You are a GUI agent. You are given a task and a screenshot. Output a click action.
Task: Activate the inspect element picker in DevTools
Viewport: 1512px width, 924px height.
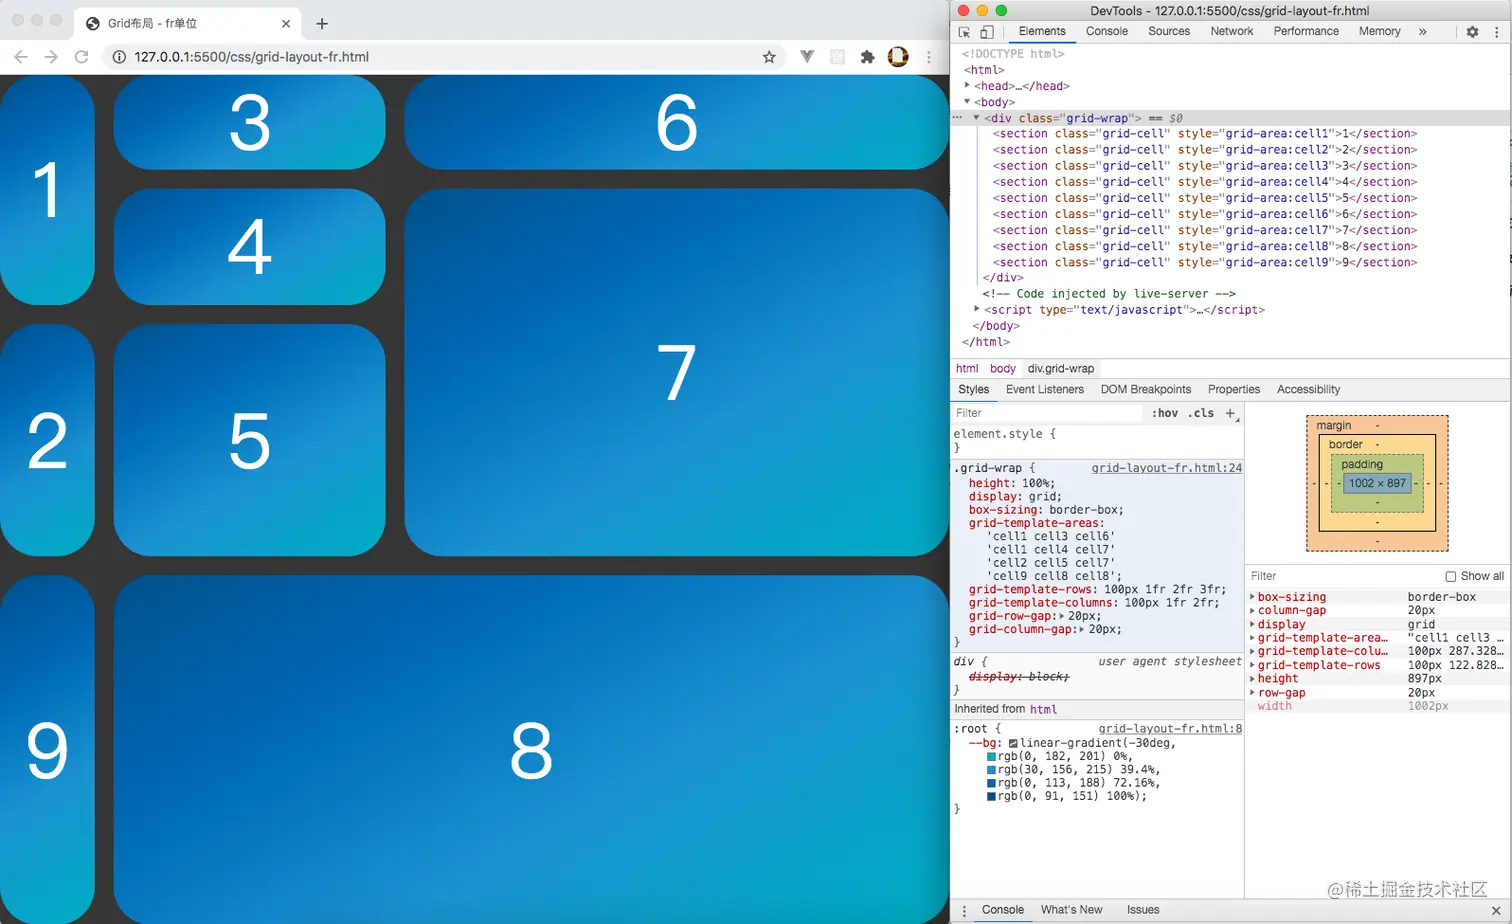pos(965,32)
